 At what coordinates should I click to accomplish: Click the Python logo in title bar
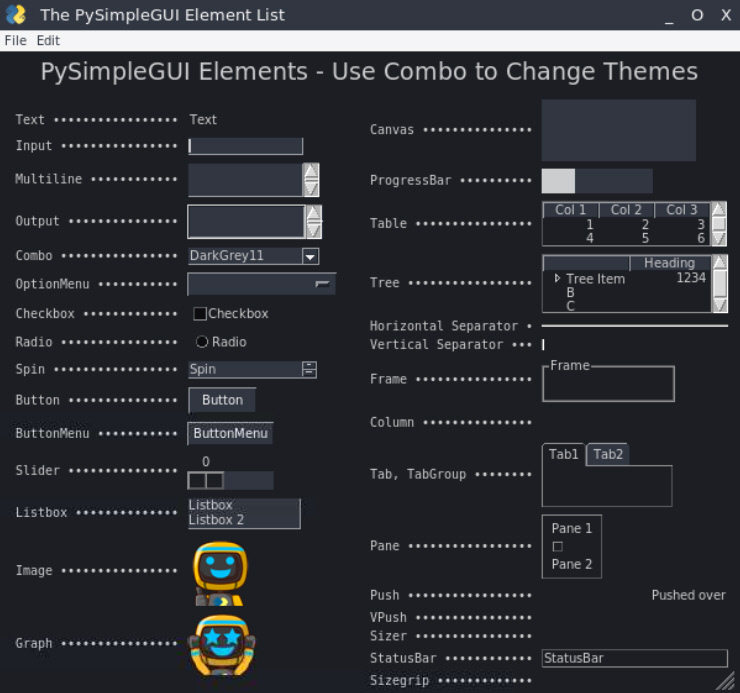coord(16,15)
